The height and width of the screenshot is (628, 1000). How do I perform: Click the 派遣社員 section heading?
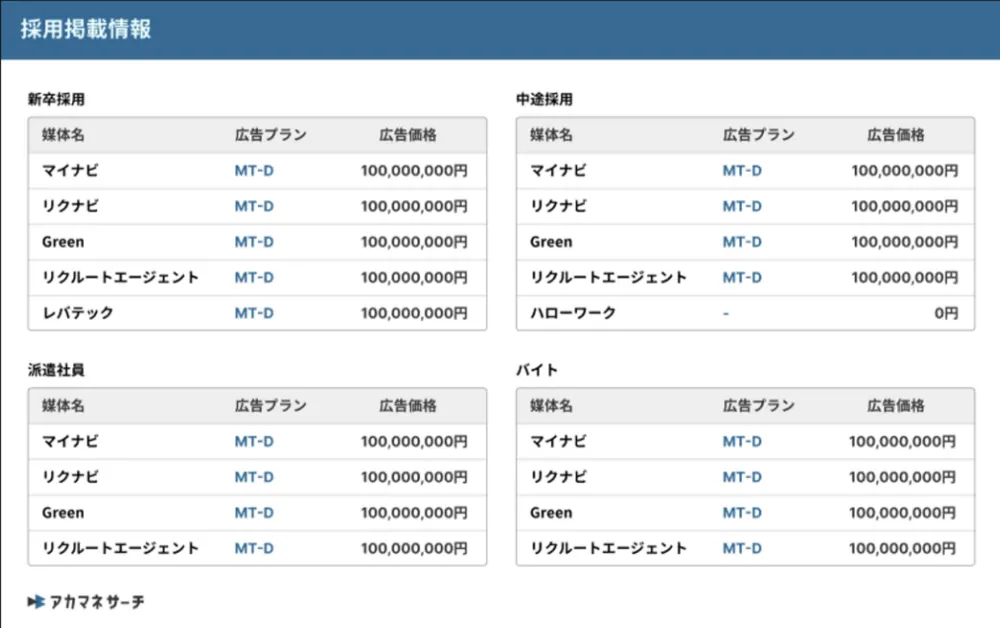(x=56, y=370)
